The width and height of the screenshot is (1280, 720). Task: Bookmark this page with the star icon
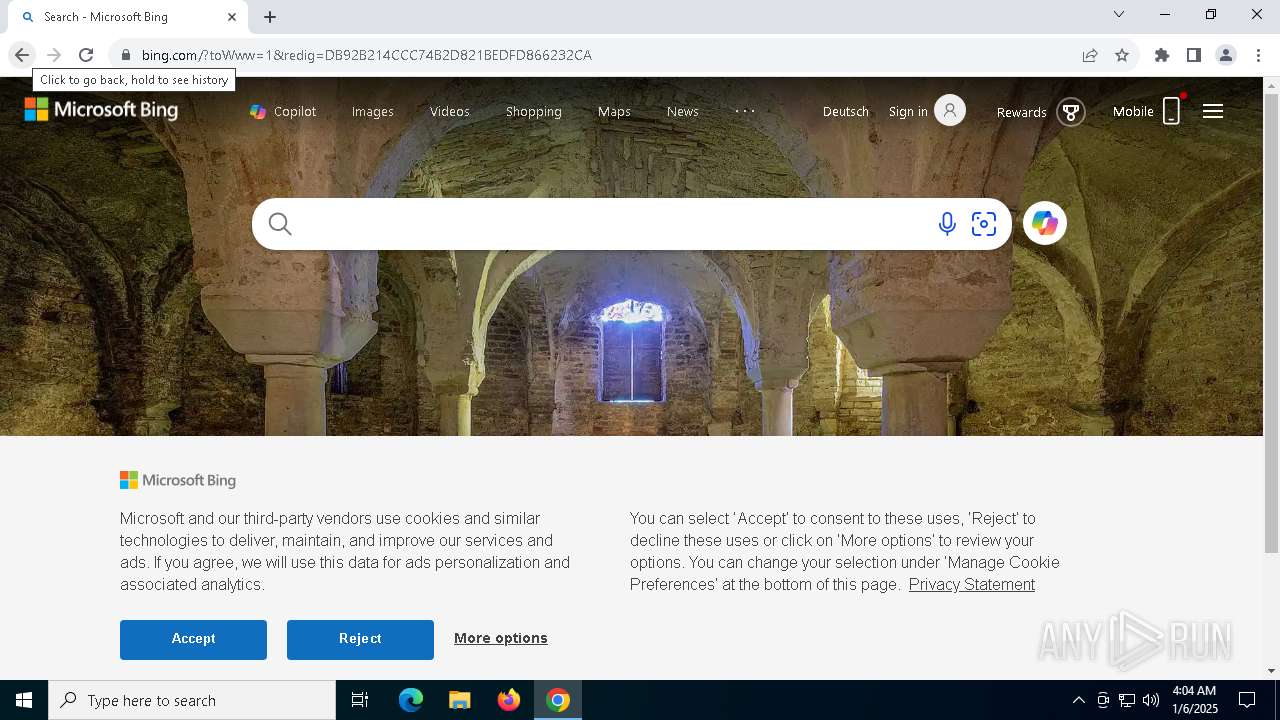[x=1122, y=55]
